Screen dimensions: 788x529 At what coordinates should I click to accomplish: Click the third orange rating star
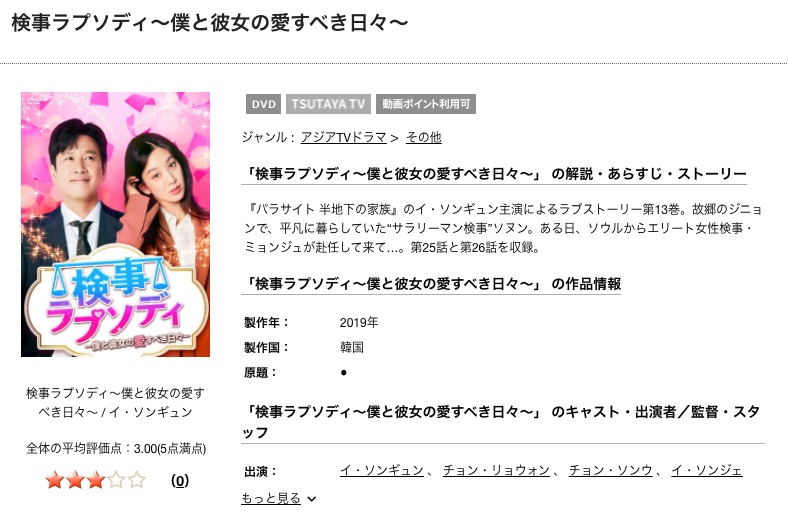[95, 480]
